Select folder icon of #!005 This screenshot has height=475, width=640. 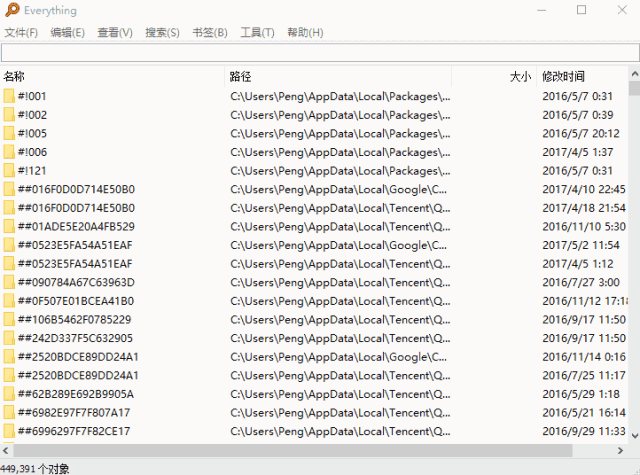pos(9,133)
